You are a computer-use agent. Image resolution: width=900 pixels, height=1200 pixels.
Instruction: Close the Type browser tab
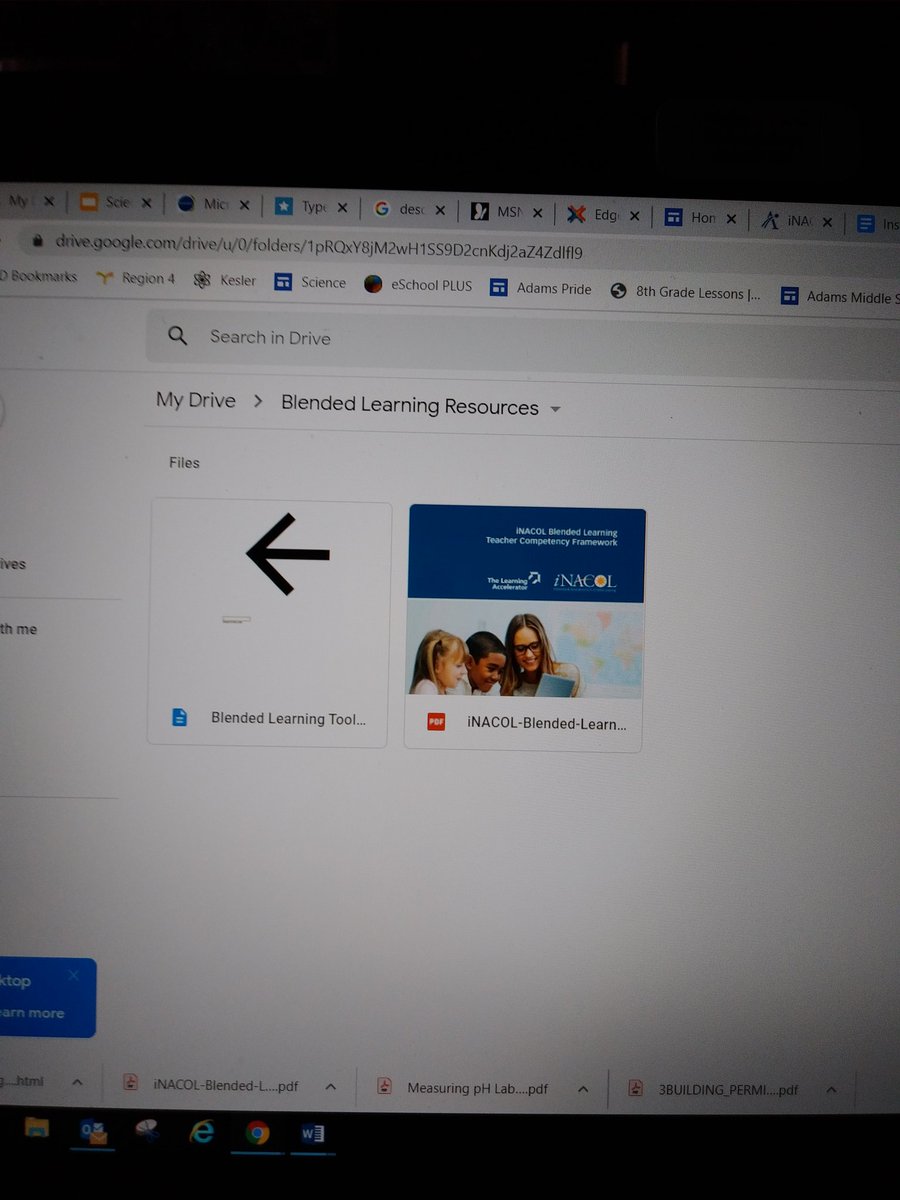coord(342,208)
